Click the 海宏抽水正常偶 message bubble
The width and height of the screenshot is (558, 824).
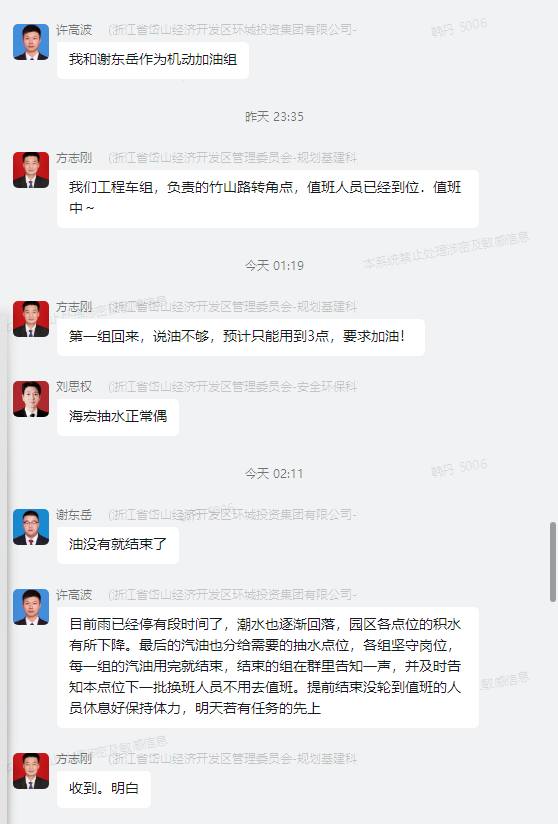118,417
